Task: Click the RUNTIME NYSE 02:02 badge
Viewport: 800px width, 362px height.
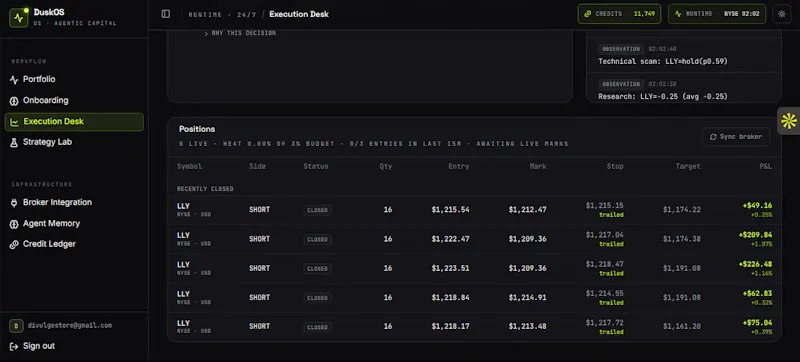Action: point(717,14)
